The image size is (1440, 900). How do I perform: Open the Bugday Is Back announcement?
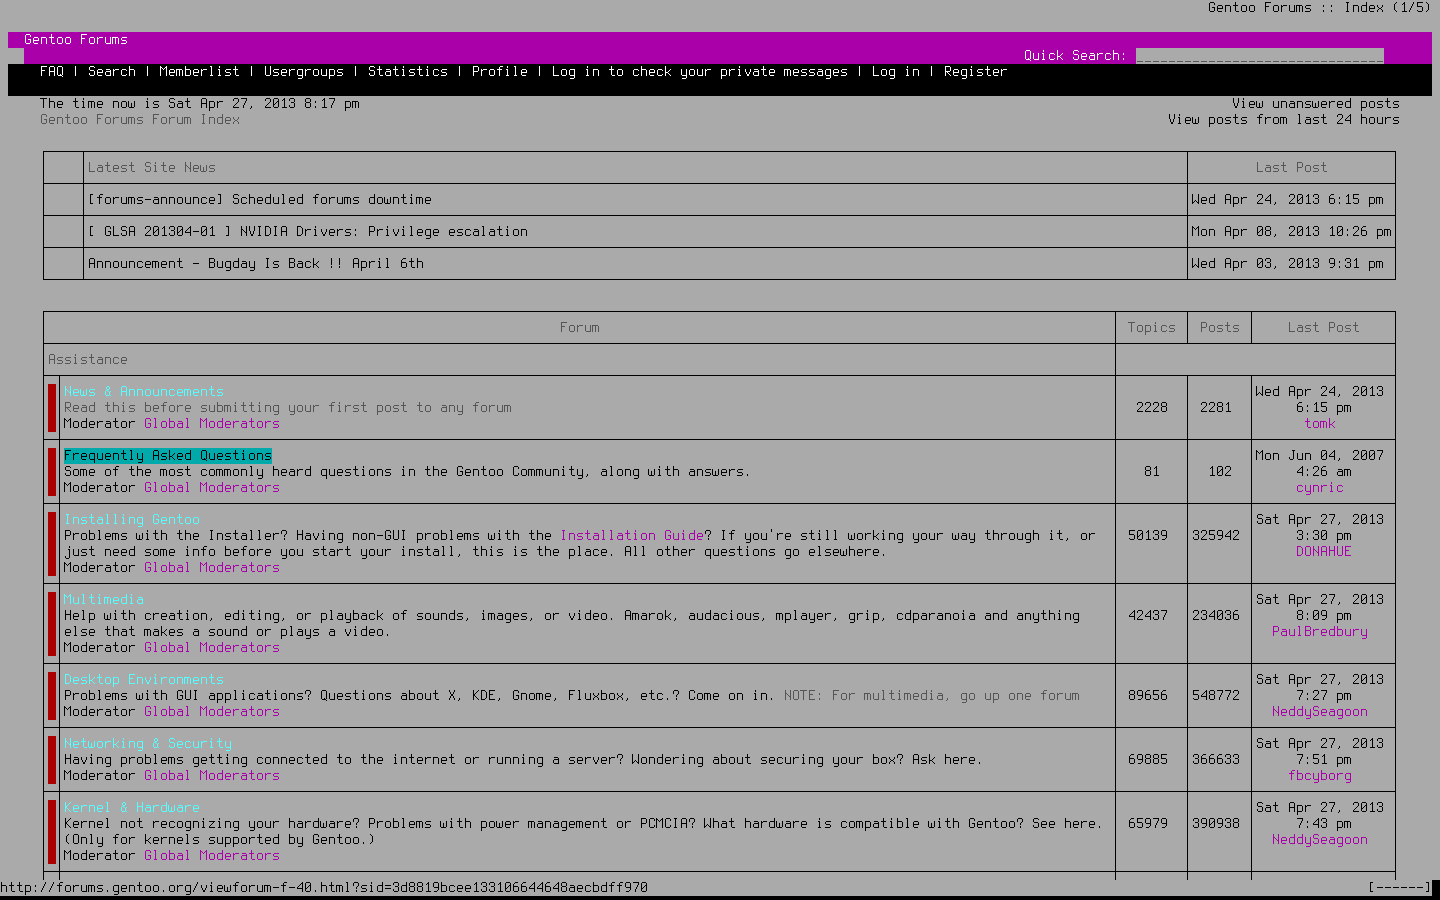tap(256, 263)
